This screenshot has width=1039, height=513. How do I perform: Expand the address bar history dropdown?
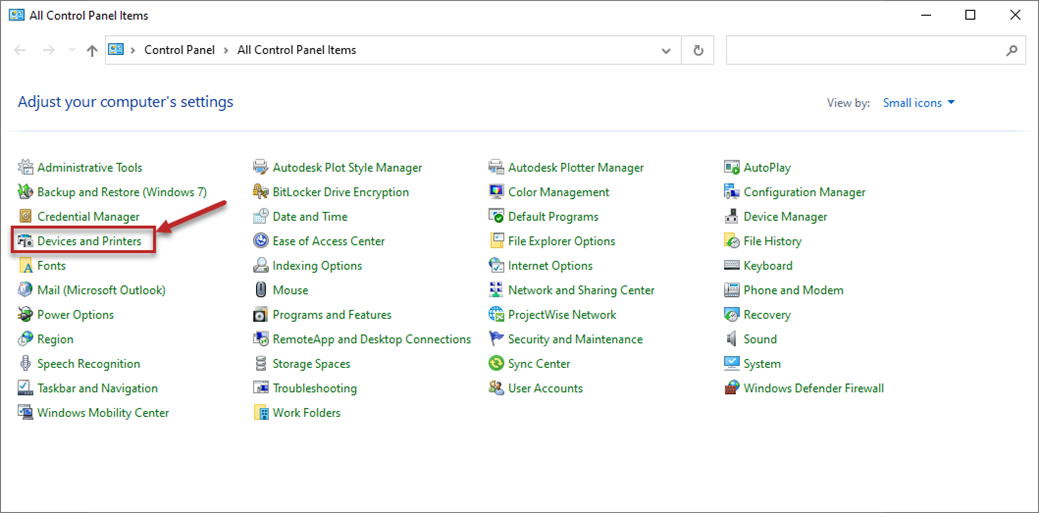667,50
